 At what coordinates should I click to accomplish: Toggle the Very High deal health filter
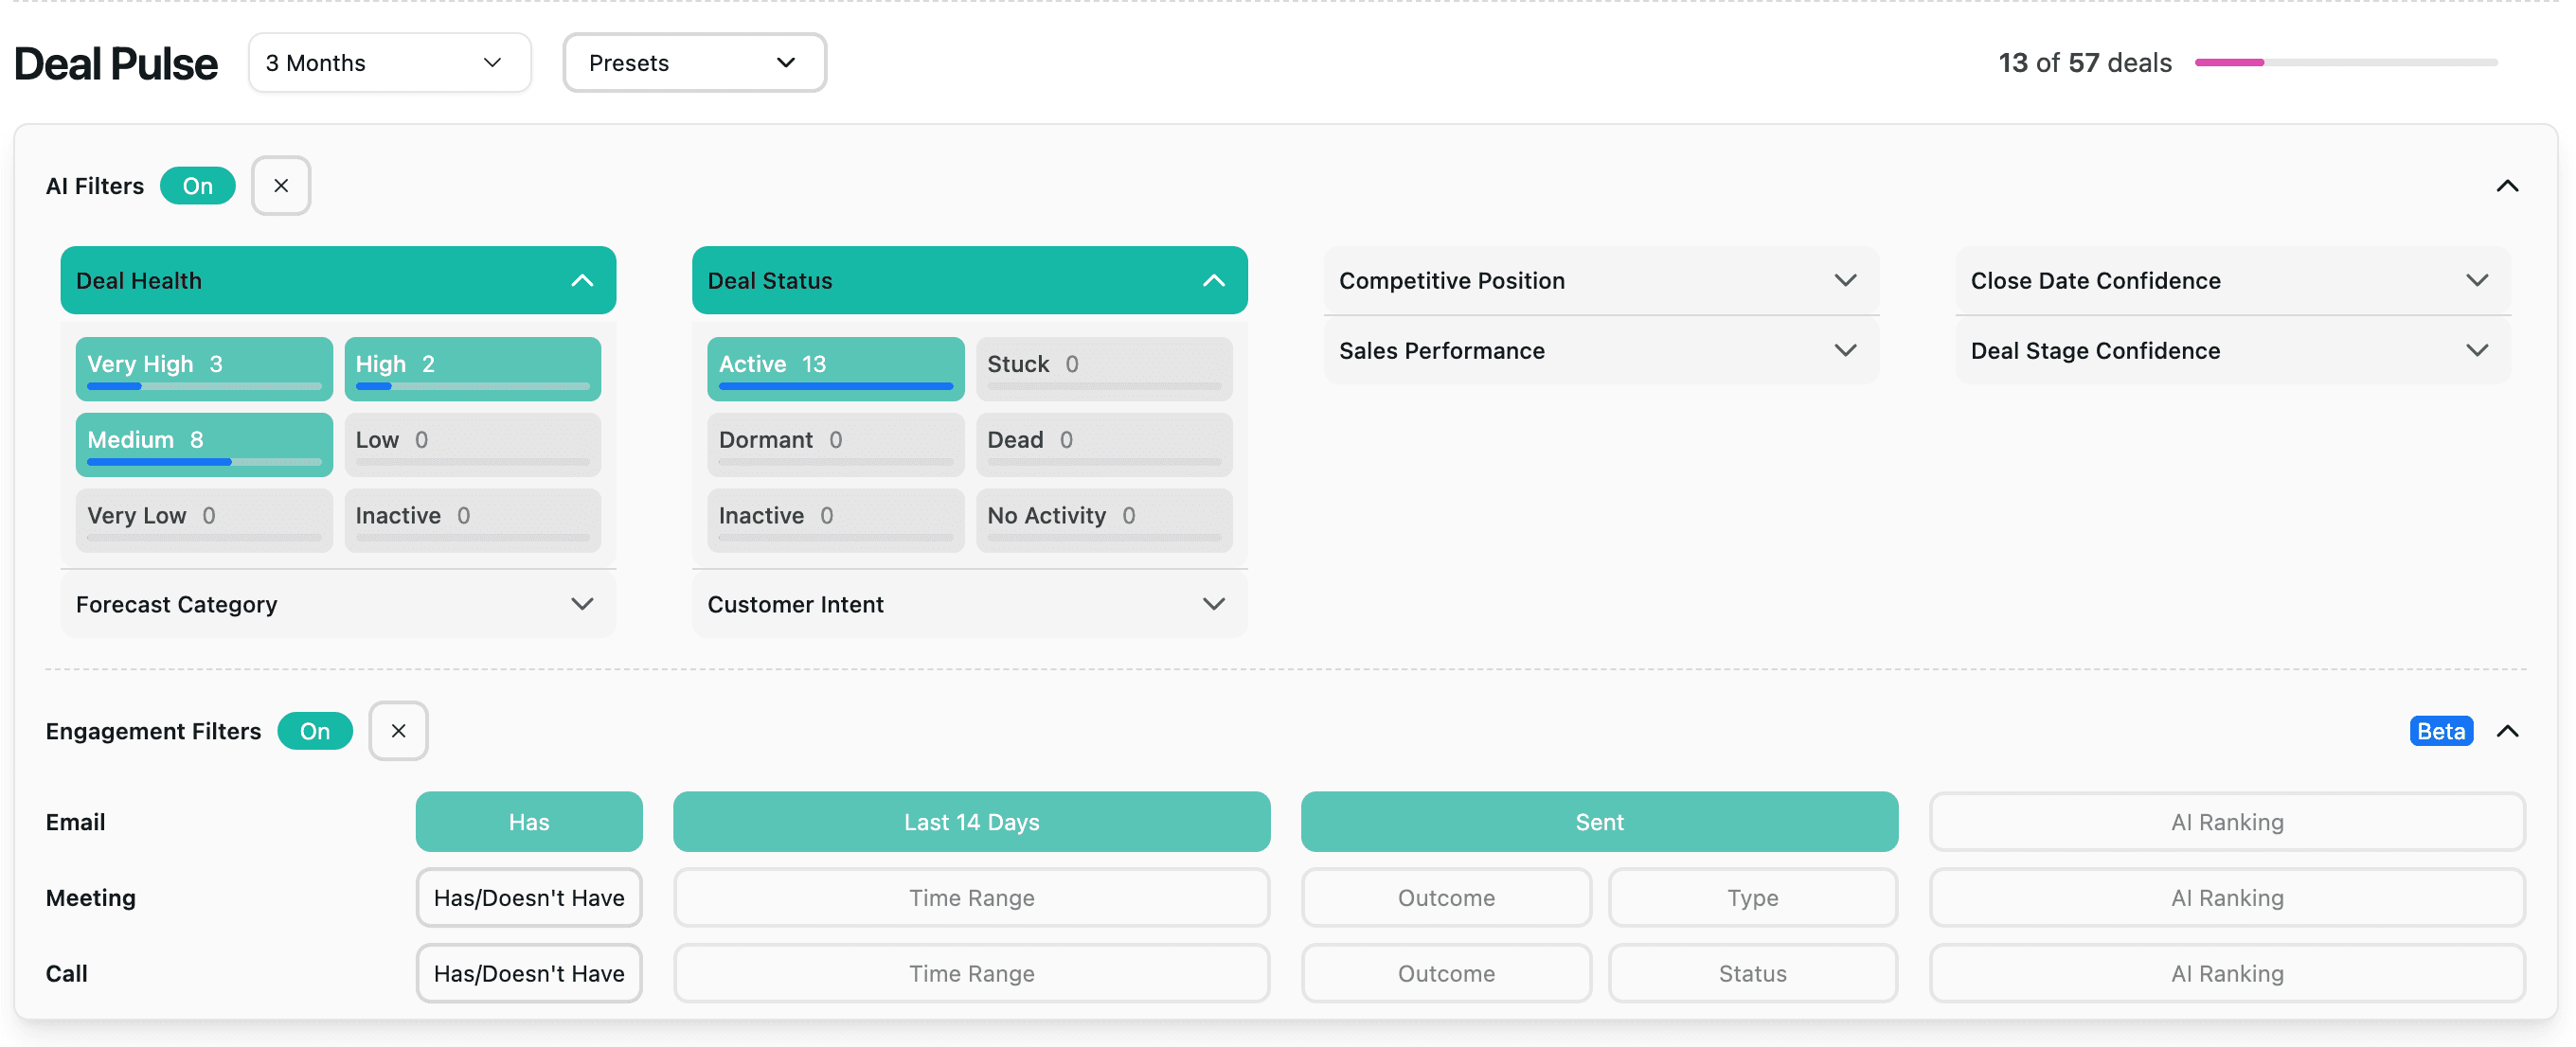pos(204,369)
